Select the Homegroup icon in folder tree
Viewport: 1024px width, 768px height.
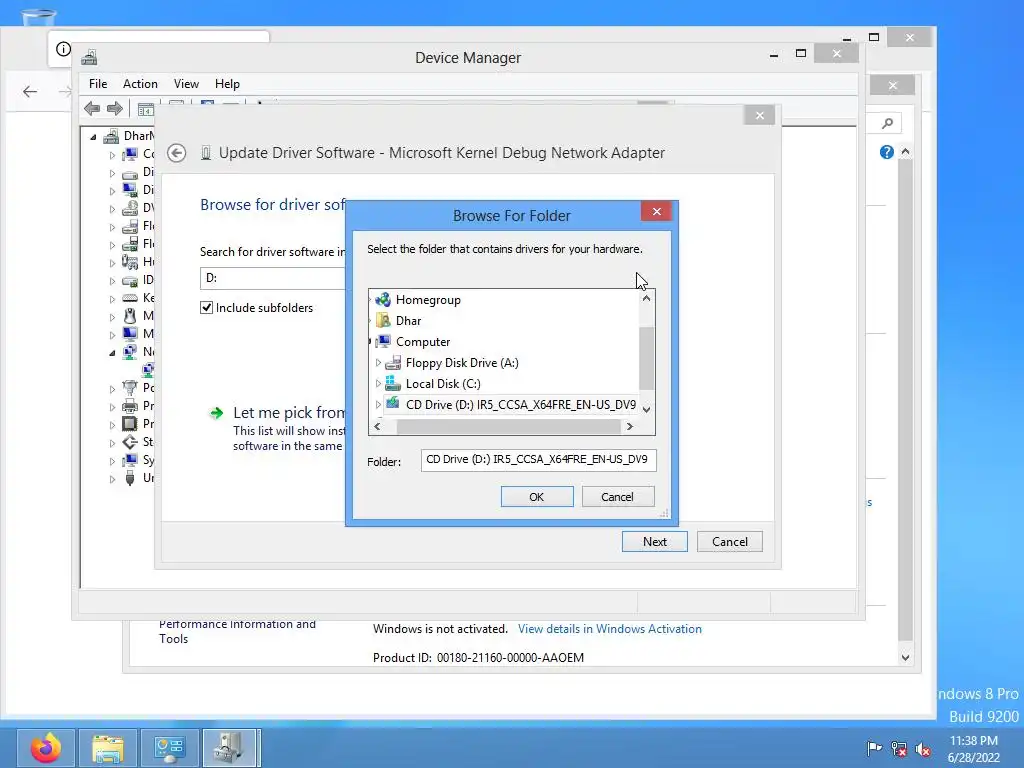[383, 300]
